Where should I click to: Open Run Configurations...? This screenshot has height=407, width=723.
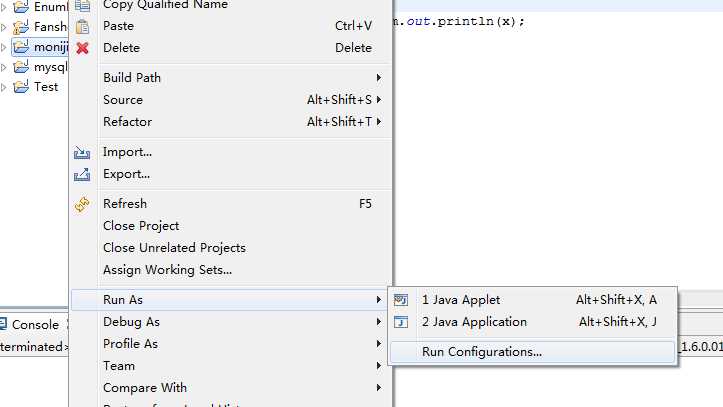coord(533,352)
